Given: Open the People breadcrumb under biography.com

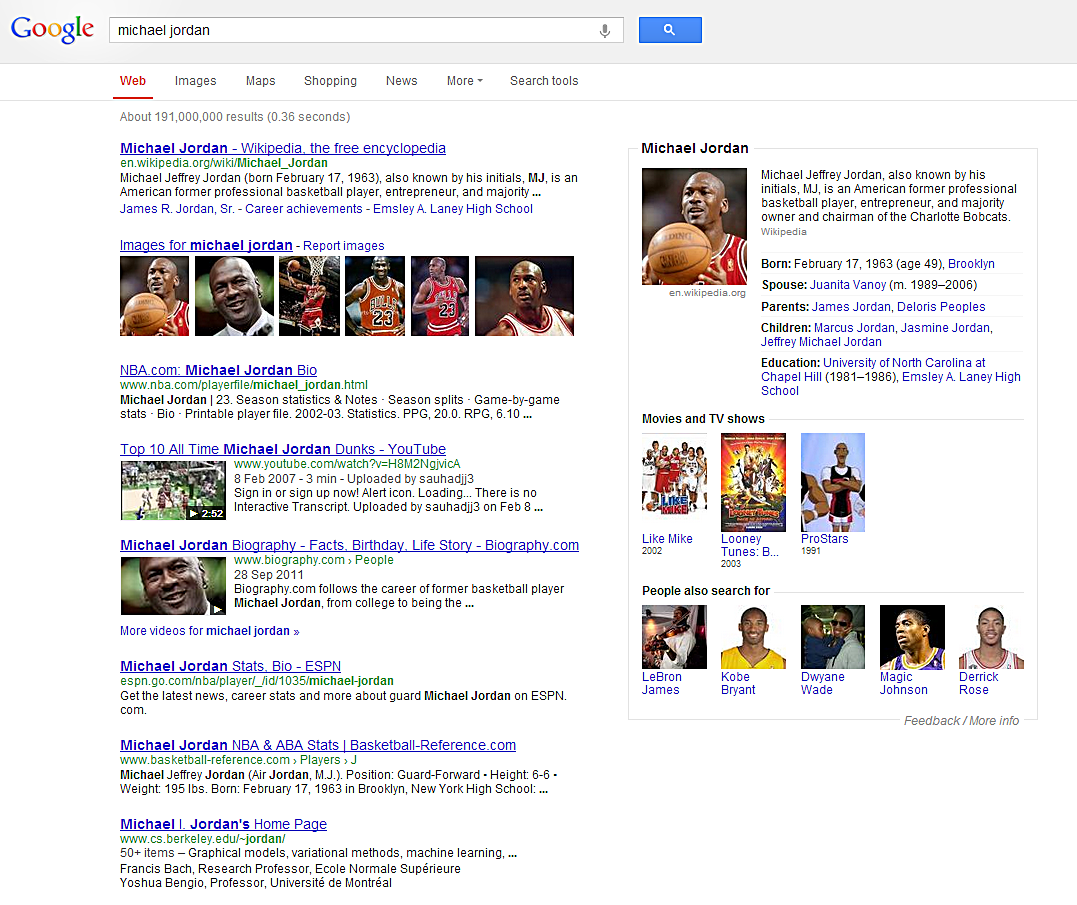Looking at the screenshot, I should tap(374, 560).
